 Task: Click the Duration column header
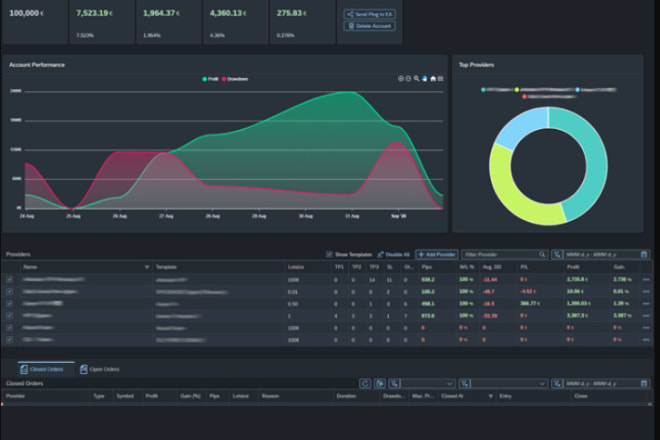(346, 396)
